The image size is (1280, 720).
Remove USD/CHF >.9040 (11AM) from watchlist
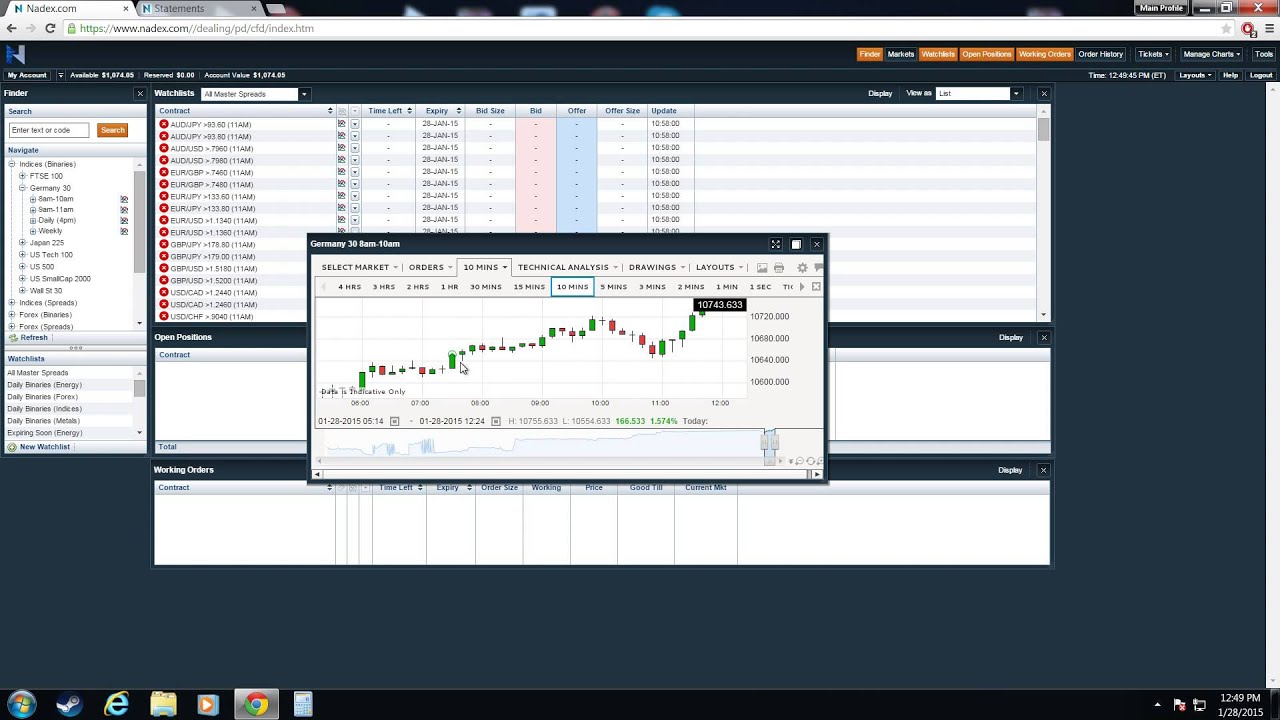pyautogui.click(x=164, y=316)
